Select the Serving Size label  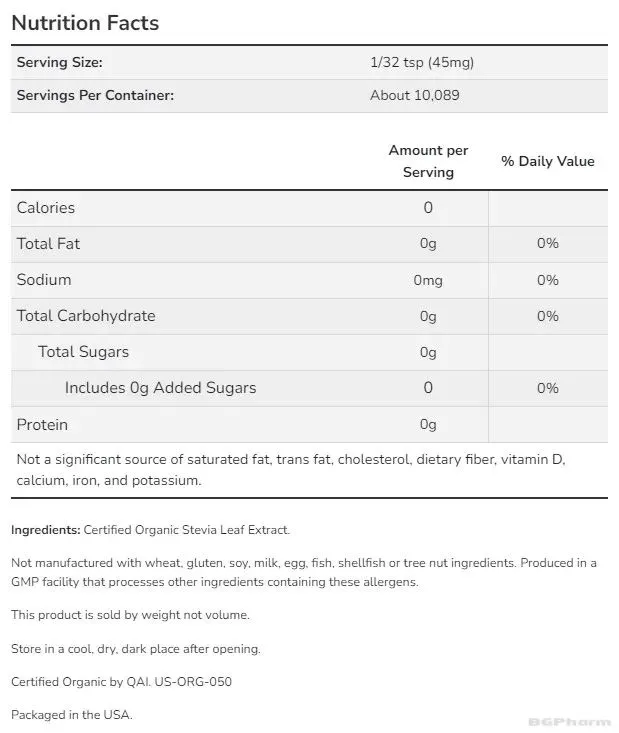tap(59, 62)
